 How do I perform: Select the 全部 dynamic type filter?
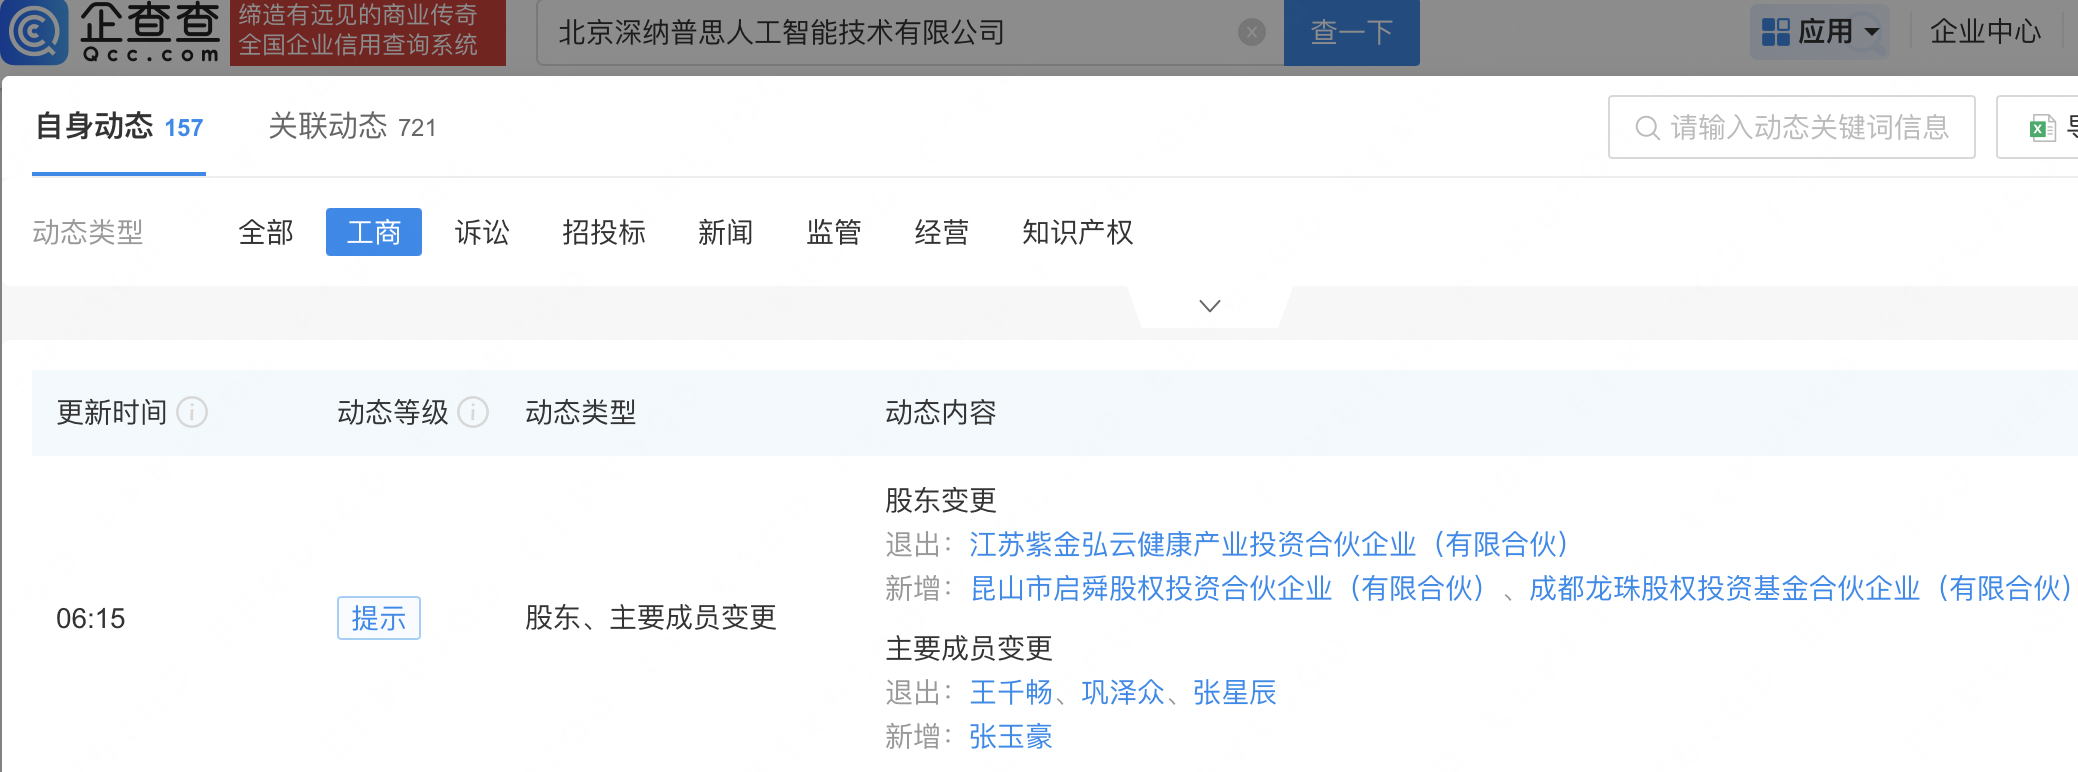266,233
